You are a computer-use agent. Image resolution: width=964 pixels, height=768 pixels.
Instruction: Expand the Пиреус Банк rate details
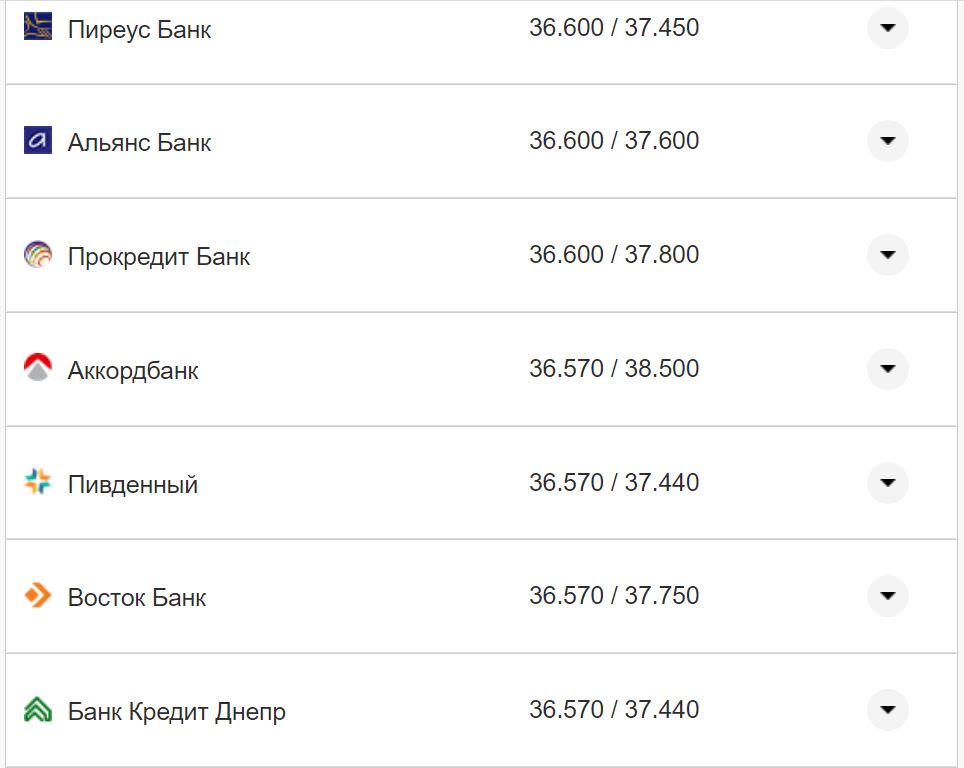click(x=887, y=28)
